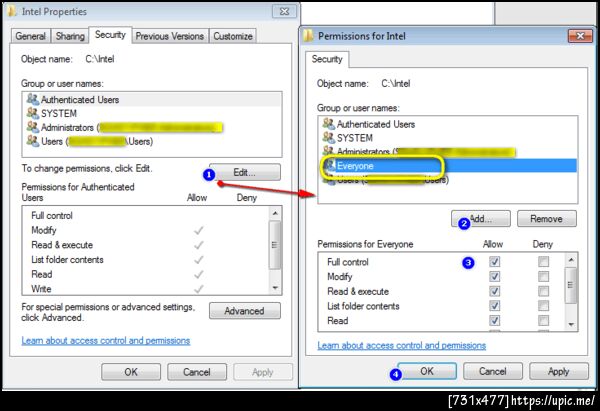Click OK in Intel Properties window
The height and width of the screenshot is (411, 600).
131,372
